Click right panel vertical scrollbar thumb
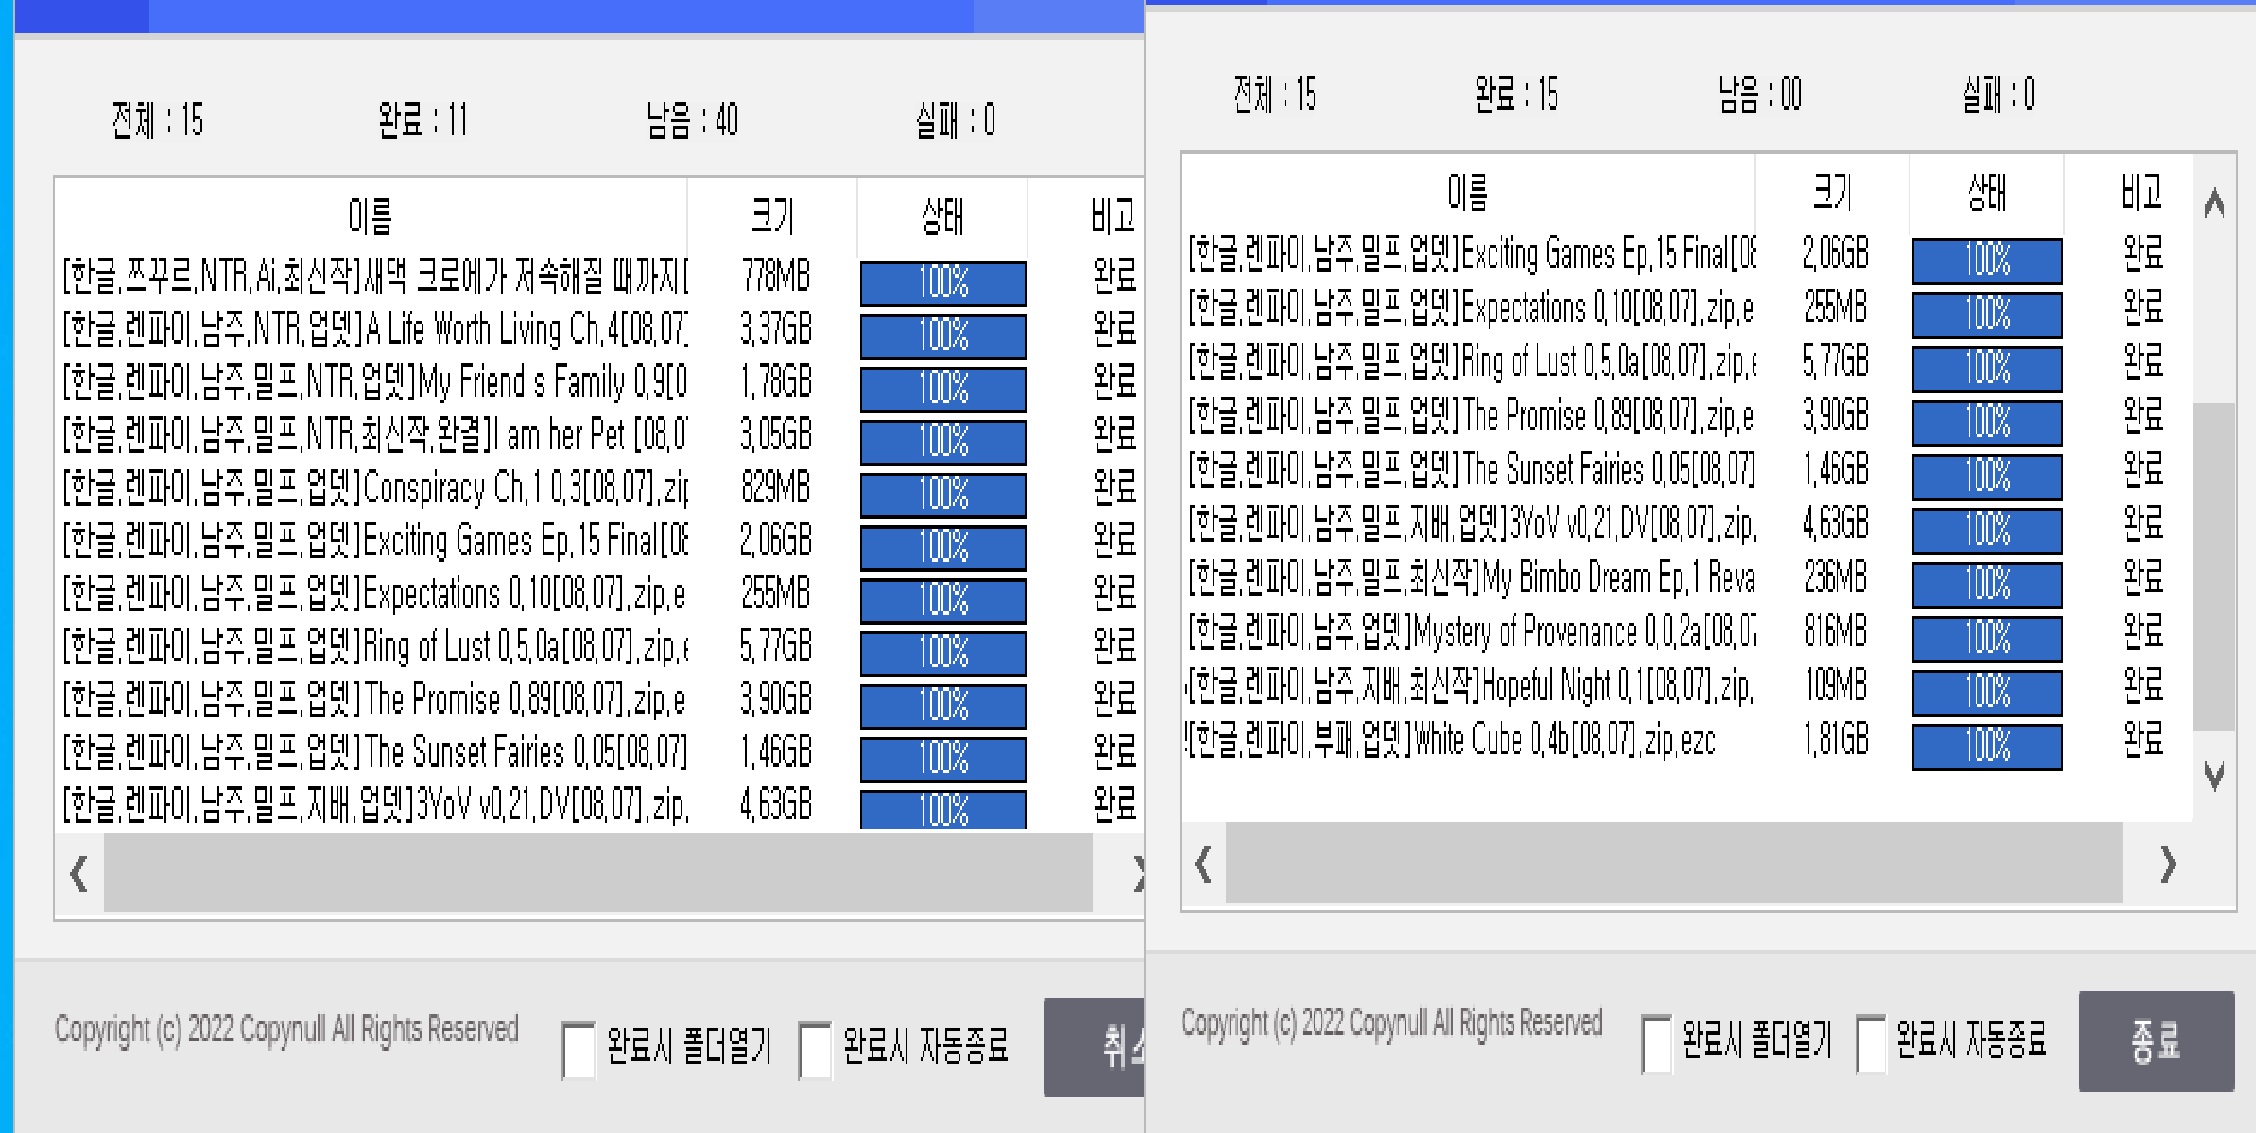The image size is (2256, 1133). [x=2213, y=565]
